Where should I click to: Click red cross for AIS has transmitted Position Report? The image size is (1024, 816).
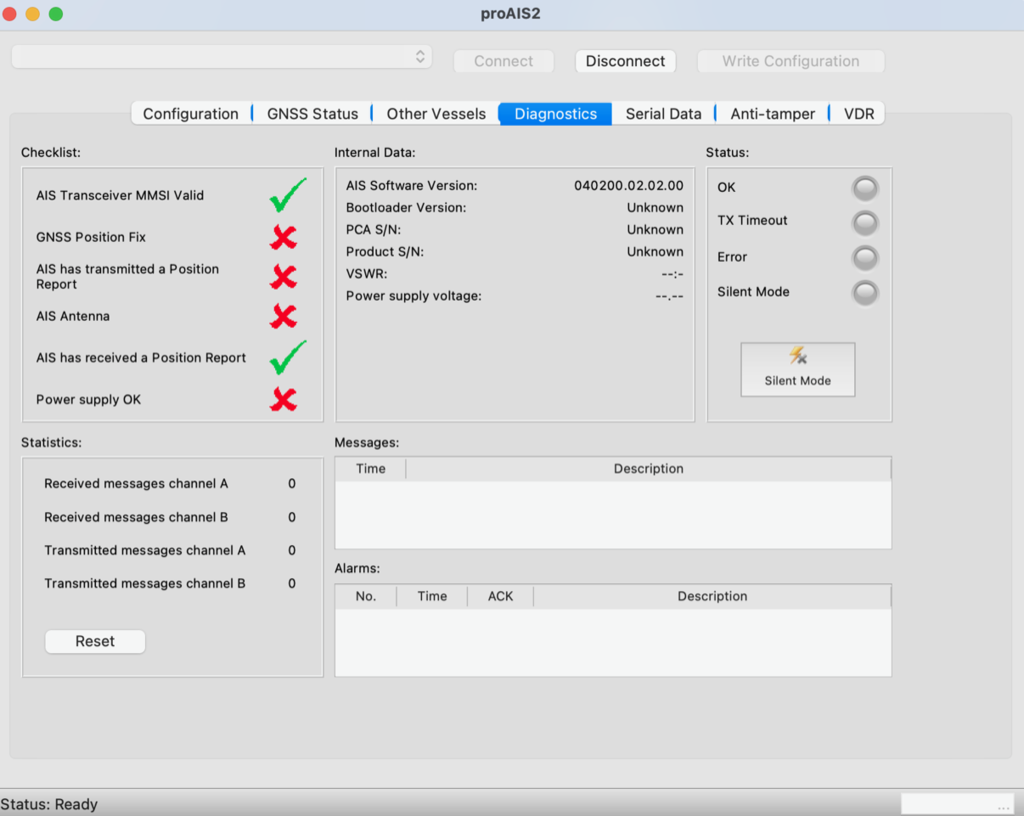[283, 277]
